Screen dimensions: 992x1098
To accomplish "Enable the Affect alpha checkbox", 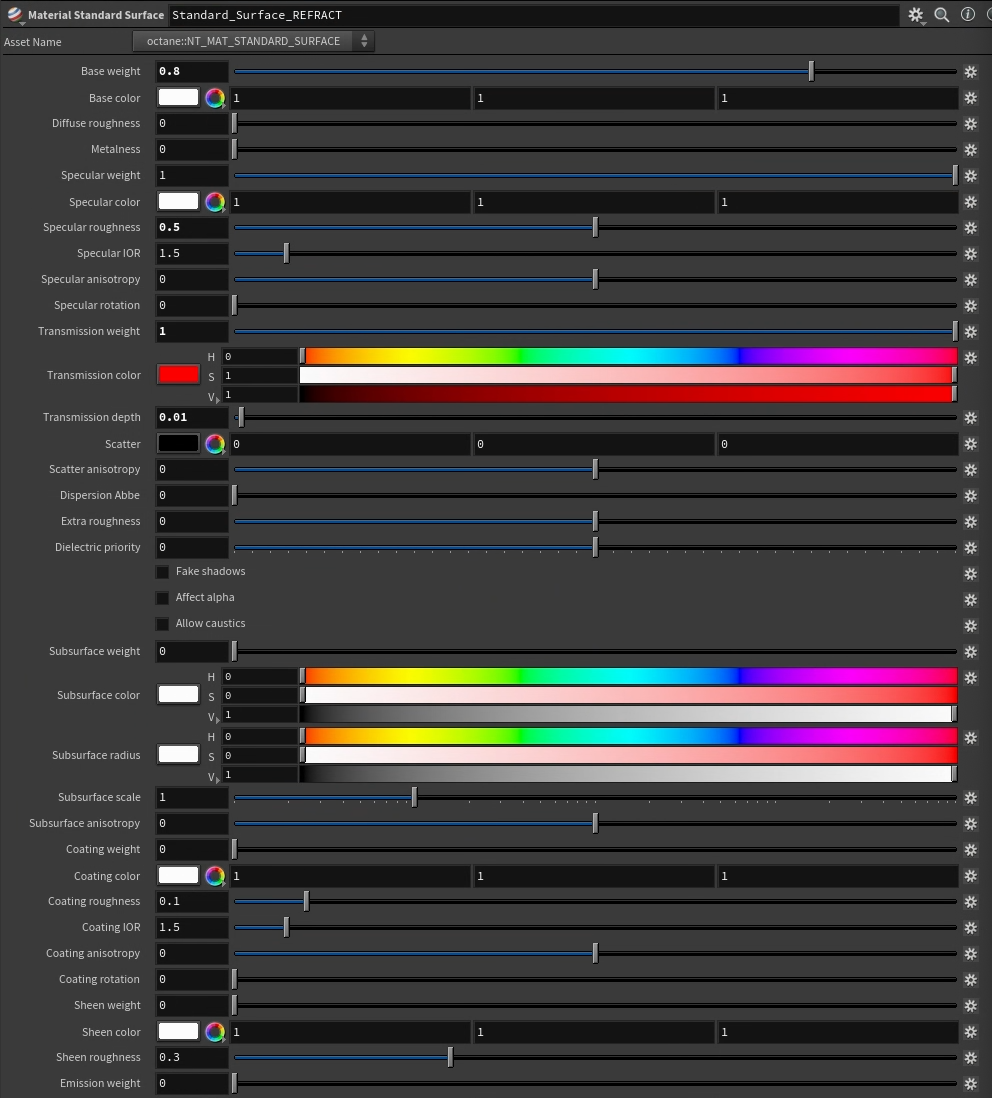I will [x=162, y=598].
